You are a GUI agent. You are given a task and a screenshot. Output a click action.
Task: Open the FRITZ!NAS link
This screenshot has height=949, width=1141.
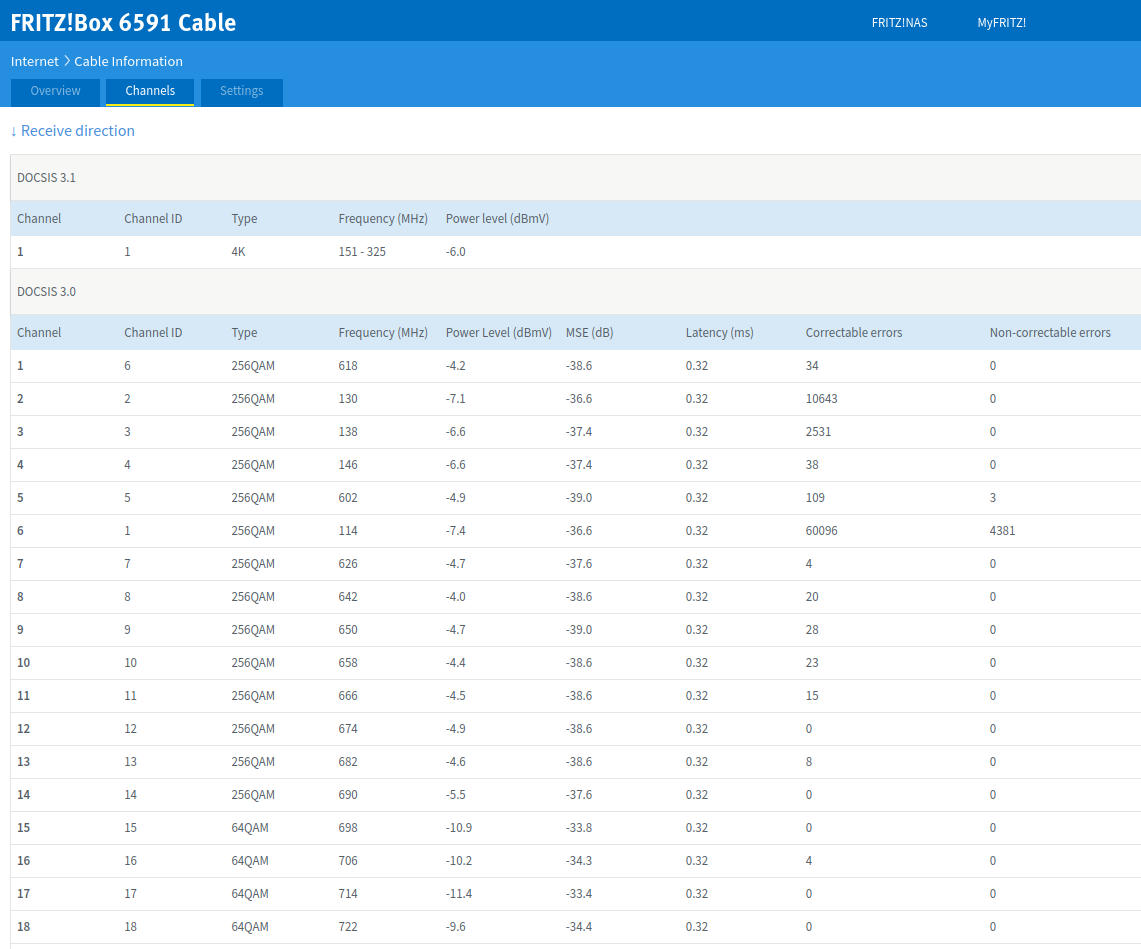[x=899, y=23]
